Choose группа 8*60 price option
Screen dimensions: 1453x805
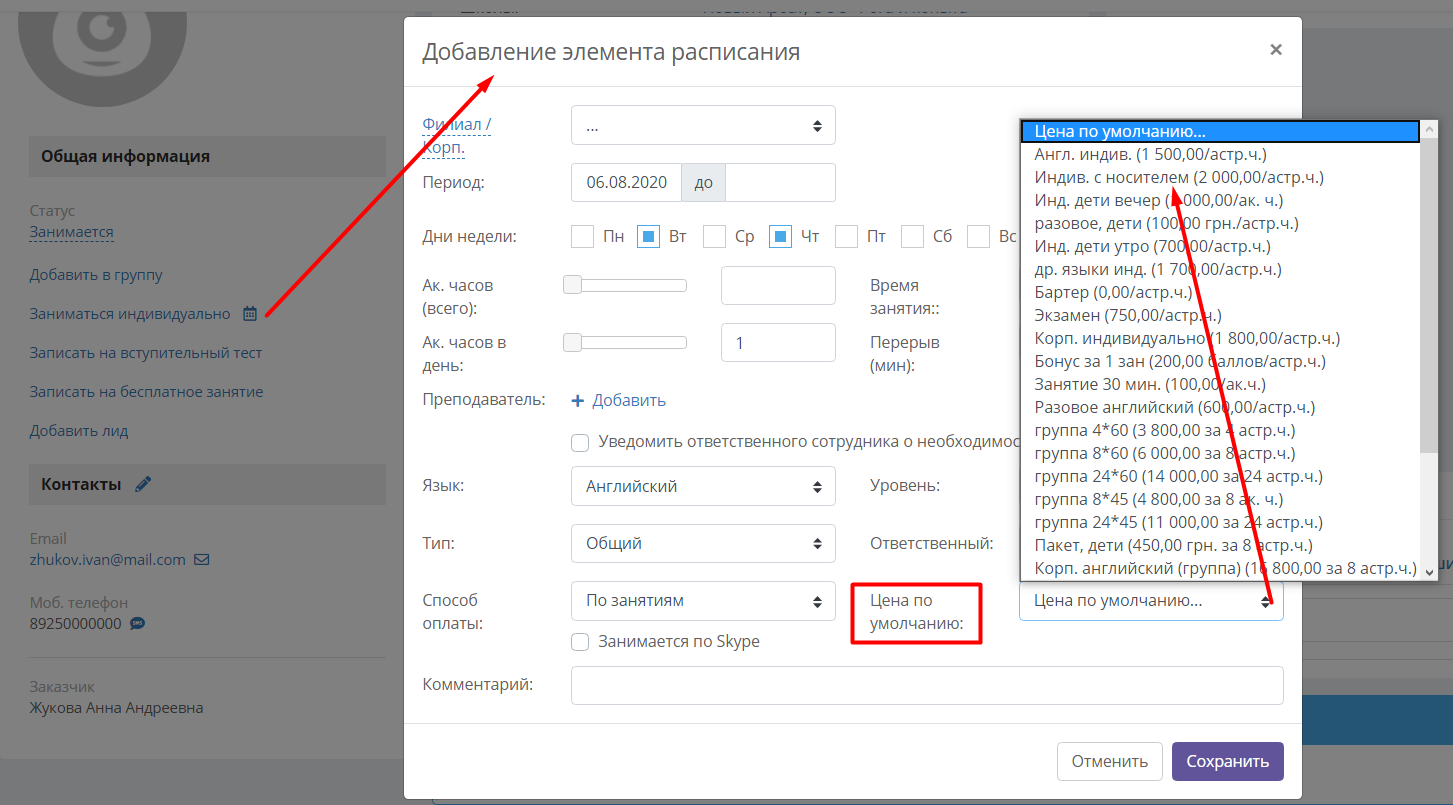pos(1220,453)
